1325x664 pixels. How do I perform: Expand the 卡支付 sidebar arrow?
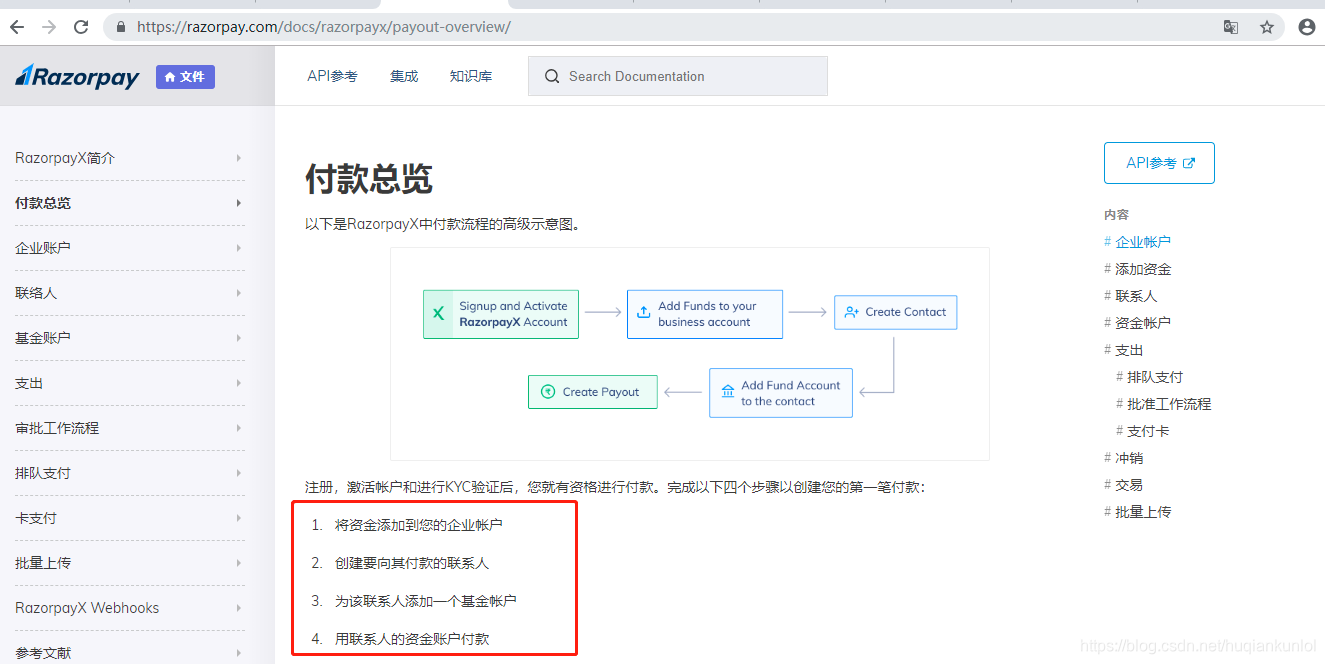238,518
